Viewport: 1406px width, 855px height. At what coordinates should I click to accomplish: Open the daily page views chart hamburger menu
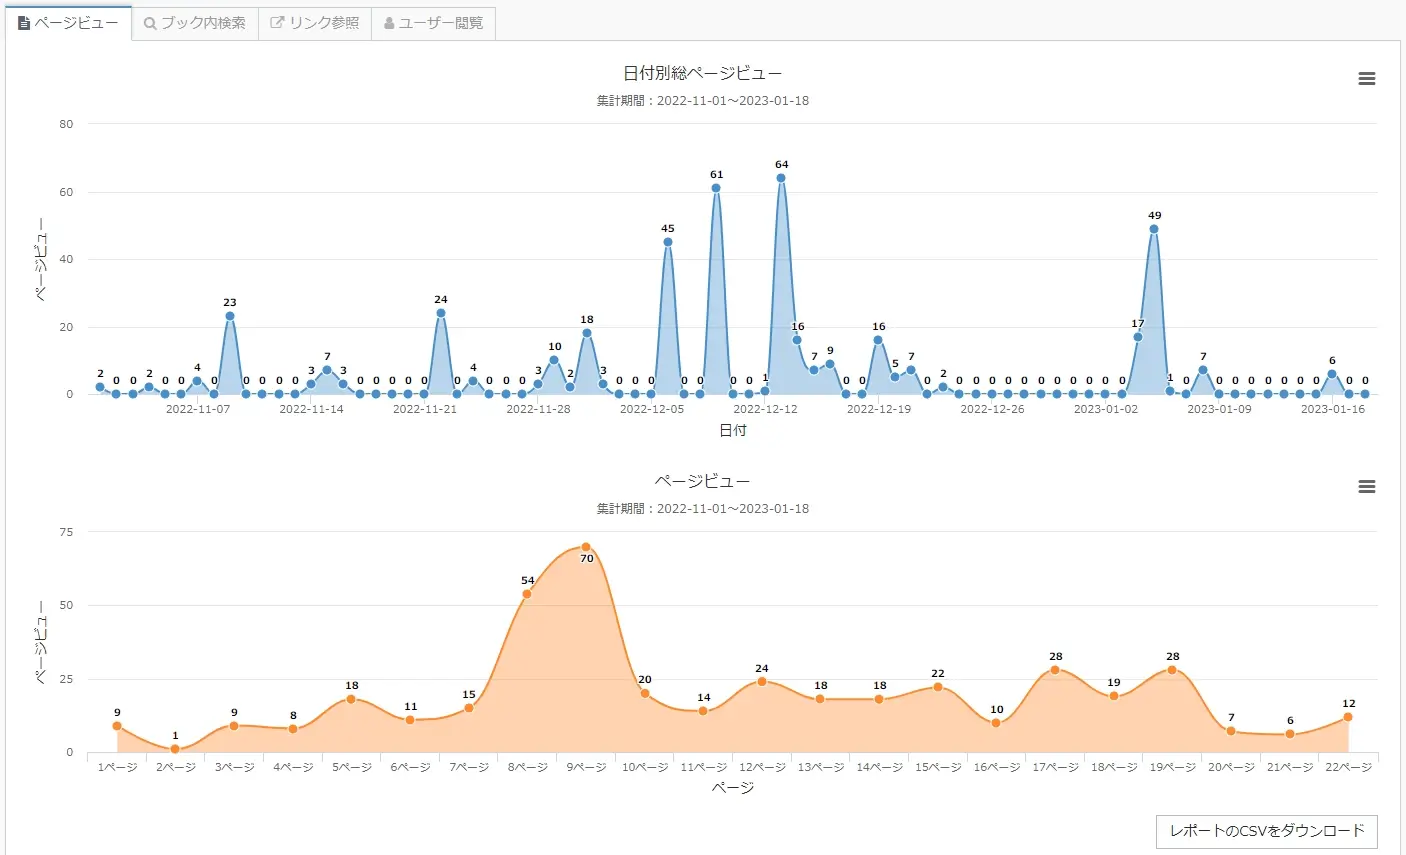[1367, 79]
